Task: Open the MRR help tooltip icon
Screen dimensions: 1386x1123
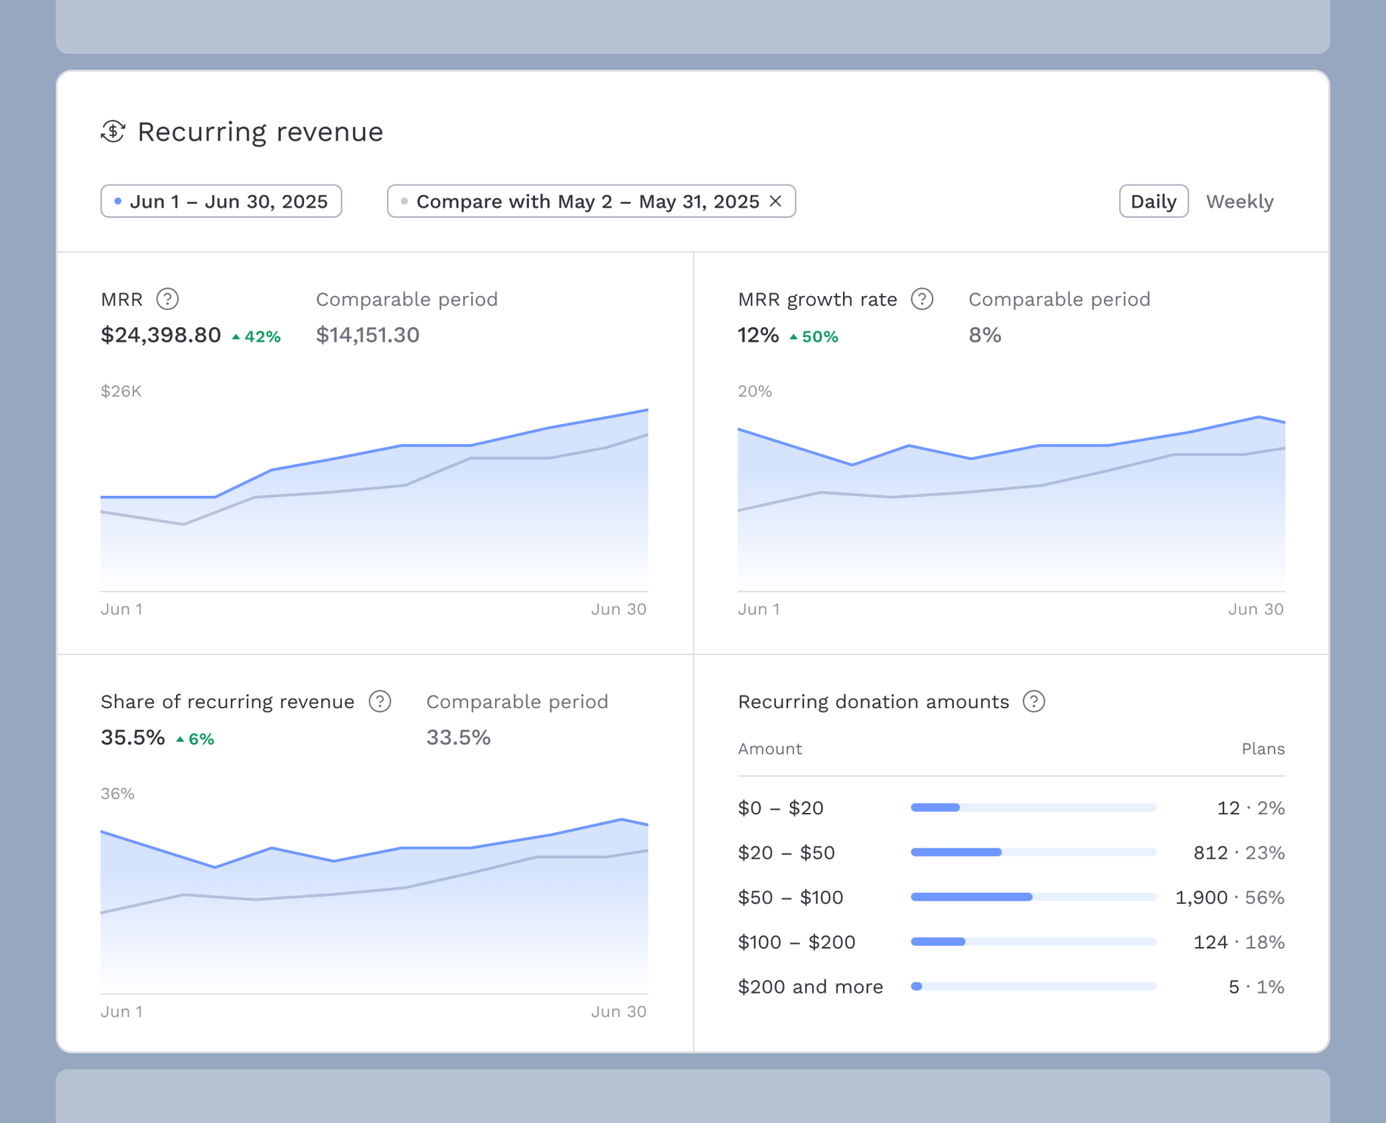Action: [x=168, y=299]
